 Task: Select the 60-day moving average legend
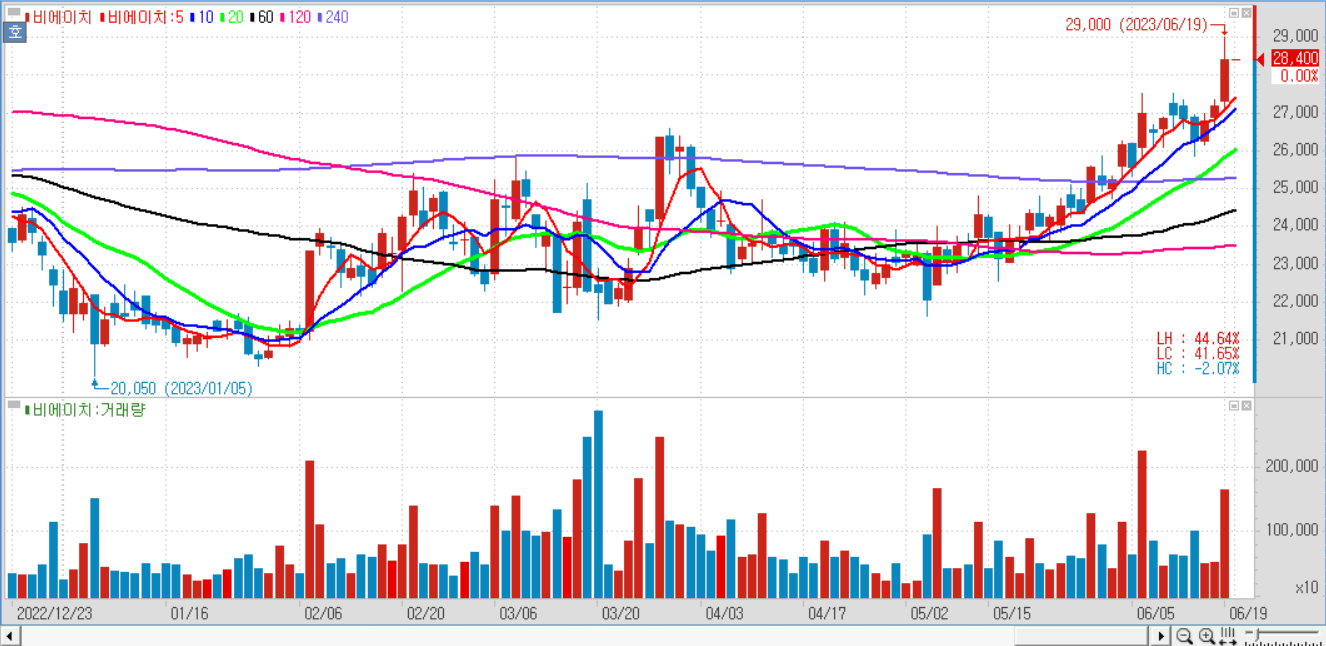(x=261, y=17)
